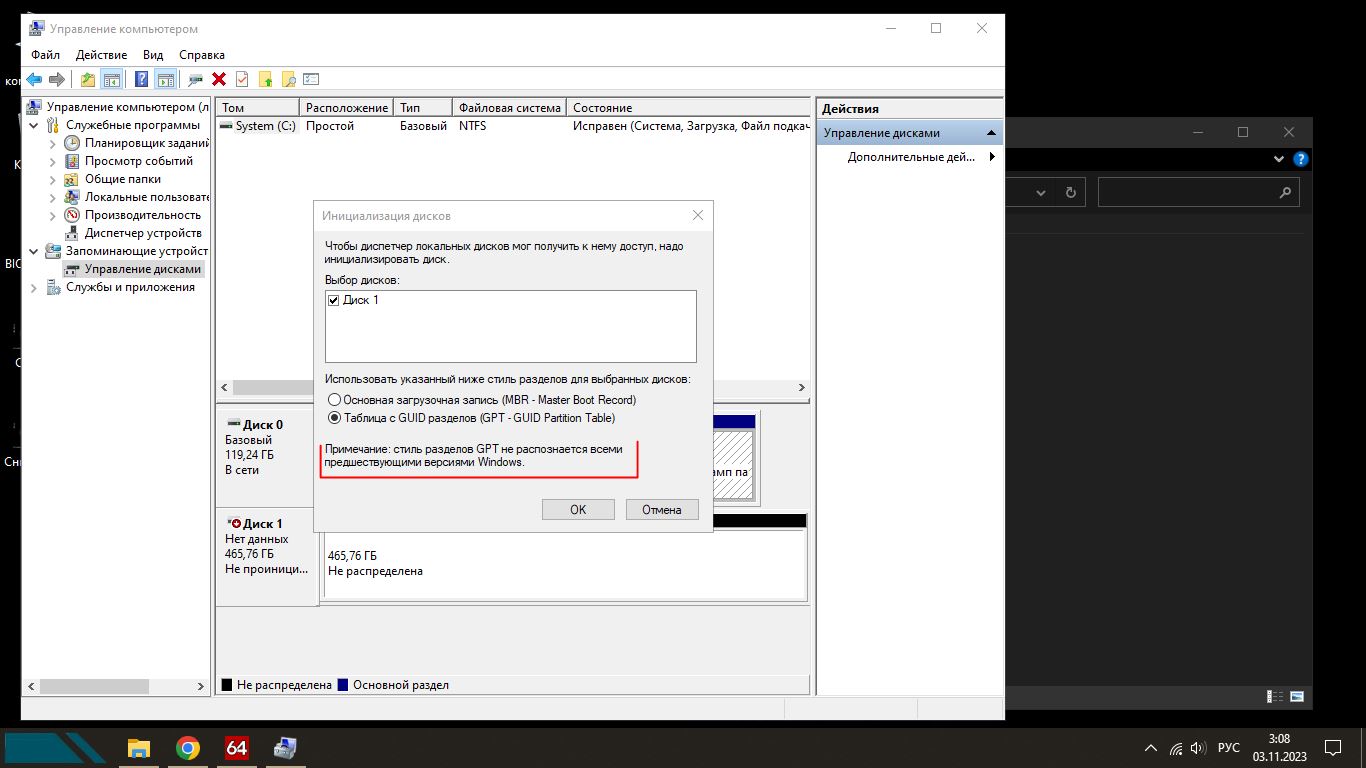Collapse the Запоминающие устройства node
The width and height of the screenshot is (1366, 768).
pyautogui.click(x=35, y=251)
